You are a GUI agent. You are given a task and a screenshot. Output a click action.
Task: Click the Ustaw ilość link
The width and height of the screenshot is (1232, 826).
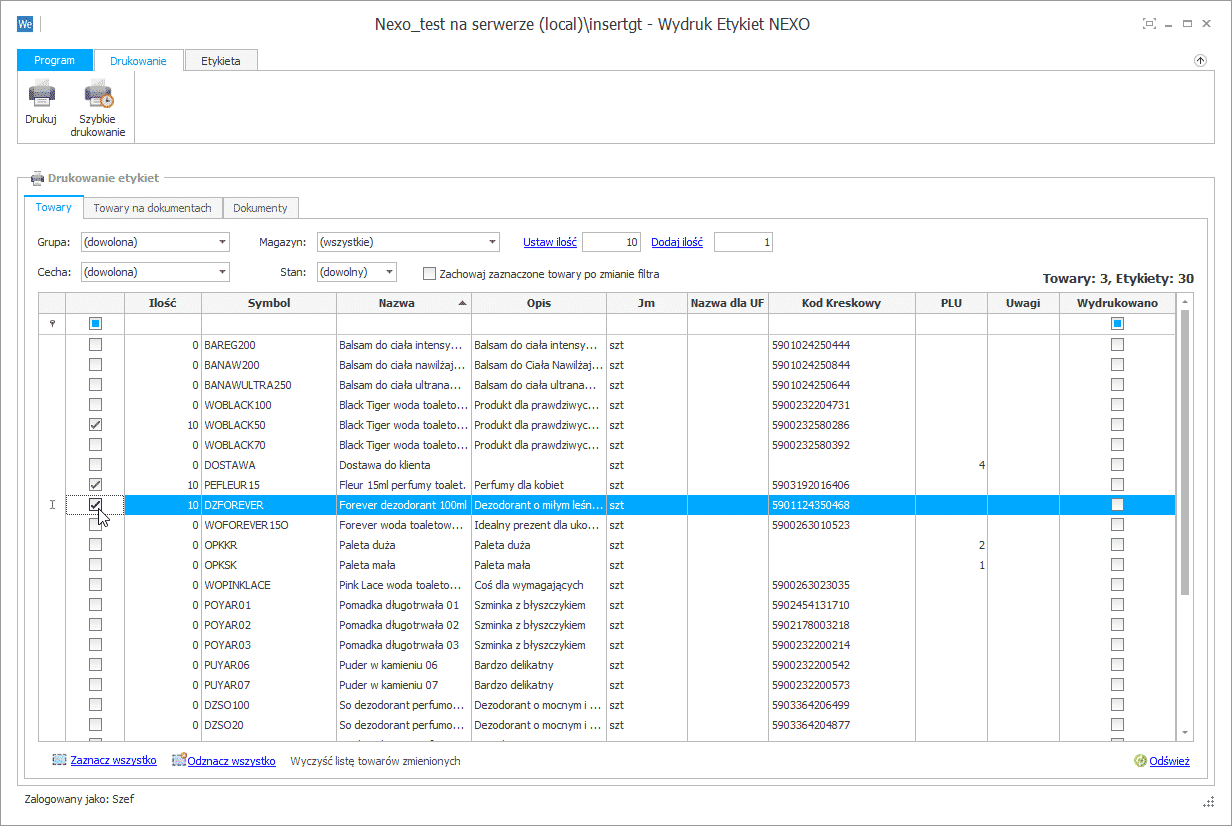[x=550, y=242]
